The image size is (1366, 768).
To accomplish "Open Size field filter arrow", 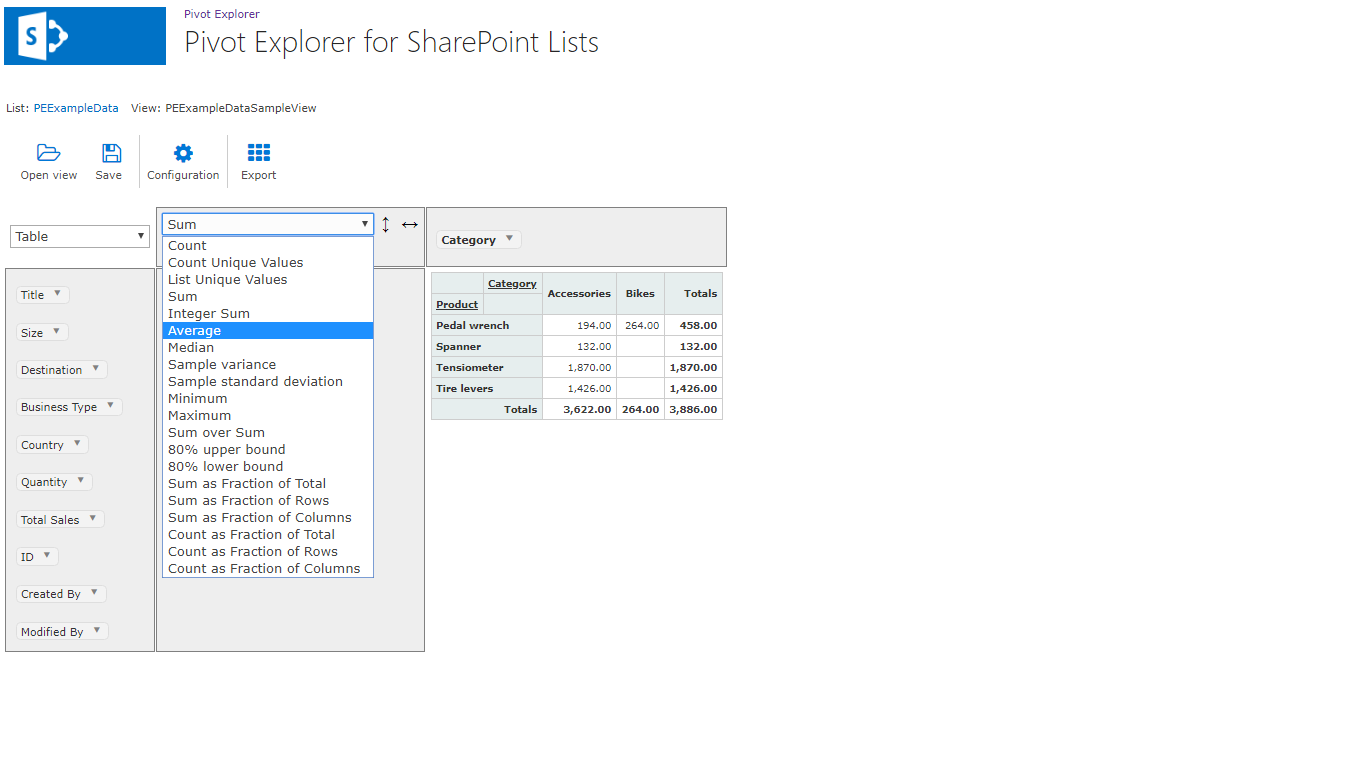I will pyautogui.click(x=56, y=331).
